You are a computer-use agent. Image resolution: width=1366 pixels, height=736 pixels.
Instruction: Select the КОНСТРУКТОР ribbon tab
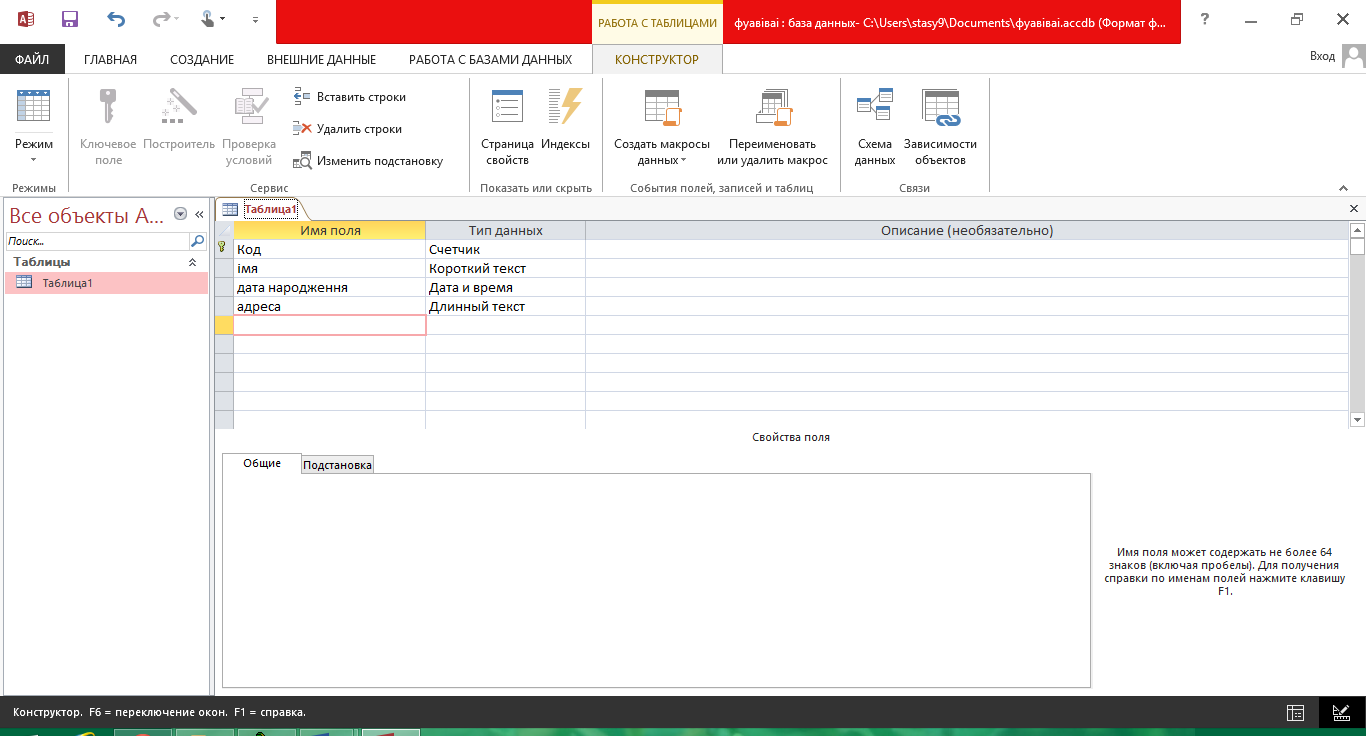coord(657,59)
